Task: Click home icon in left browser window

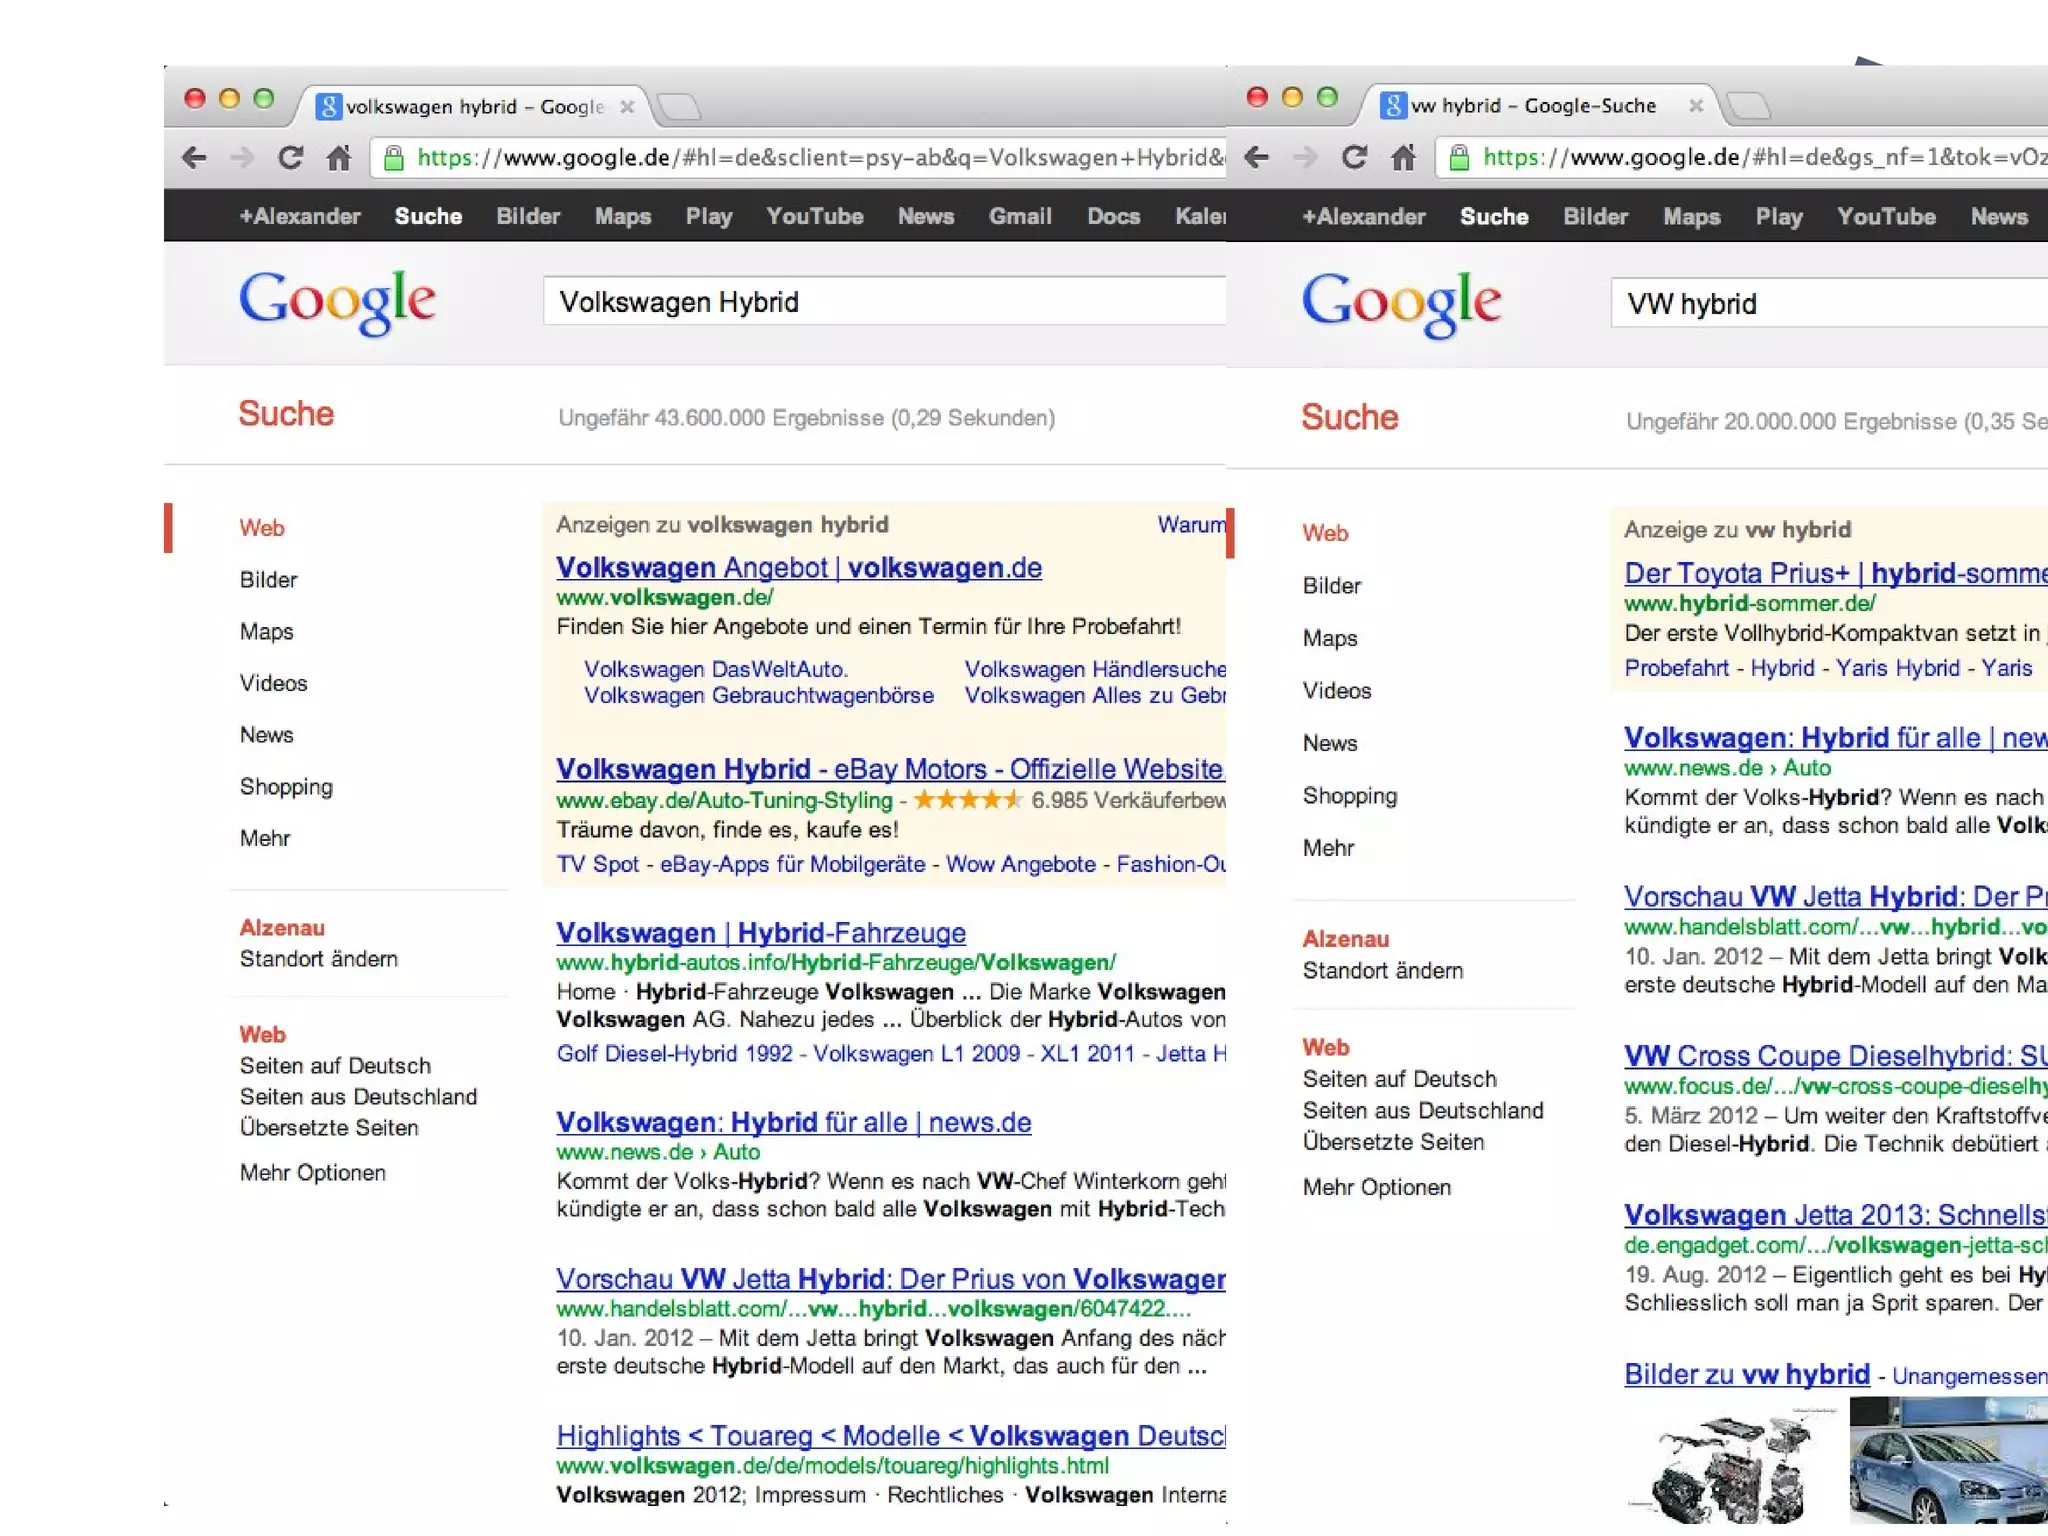Action: (339, 157)
